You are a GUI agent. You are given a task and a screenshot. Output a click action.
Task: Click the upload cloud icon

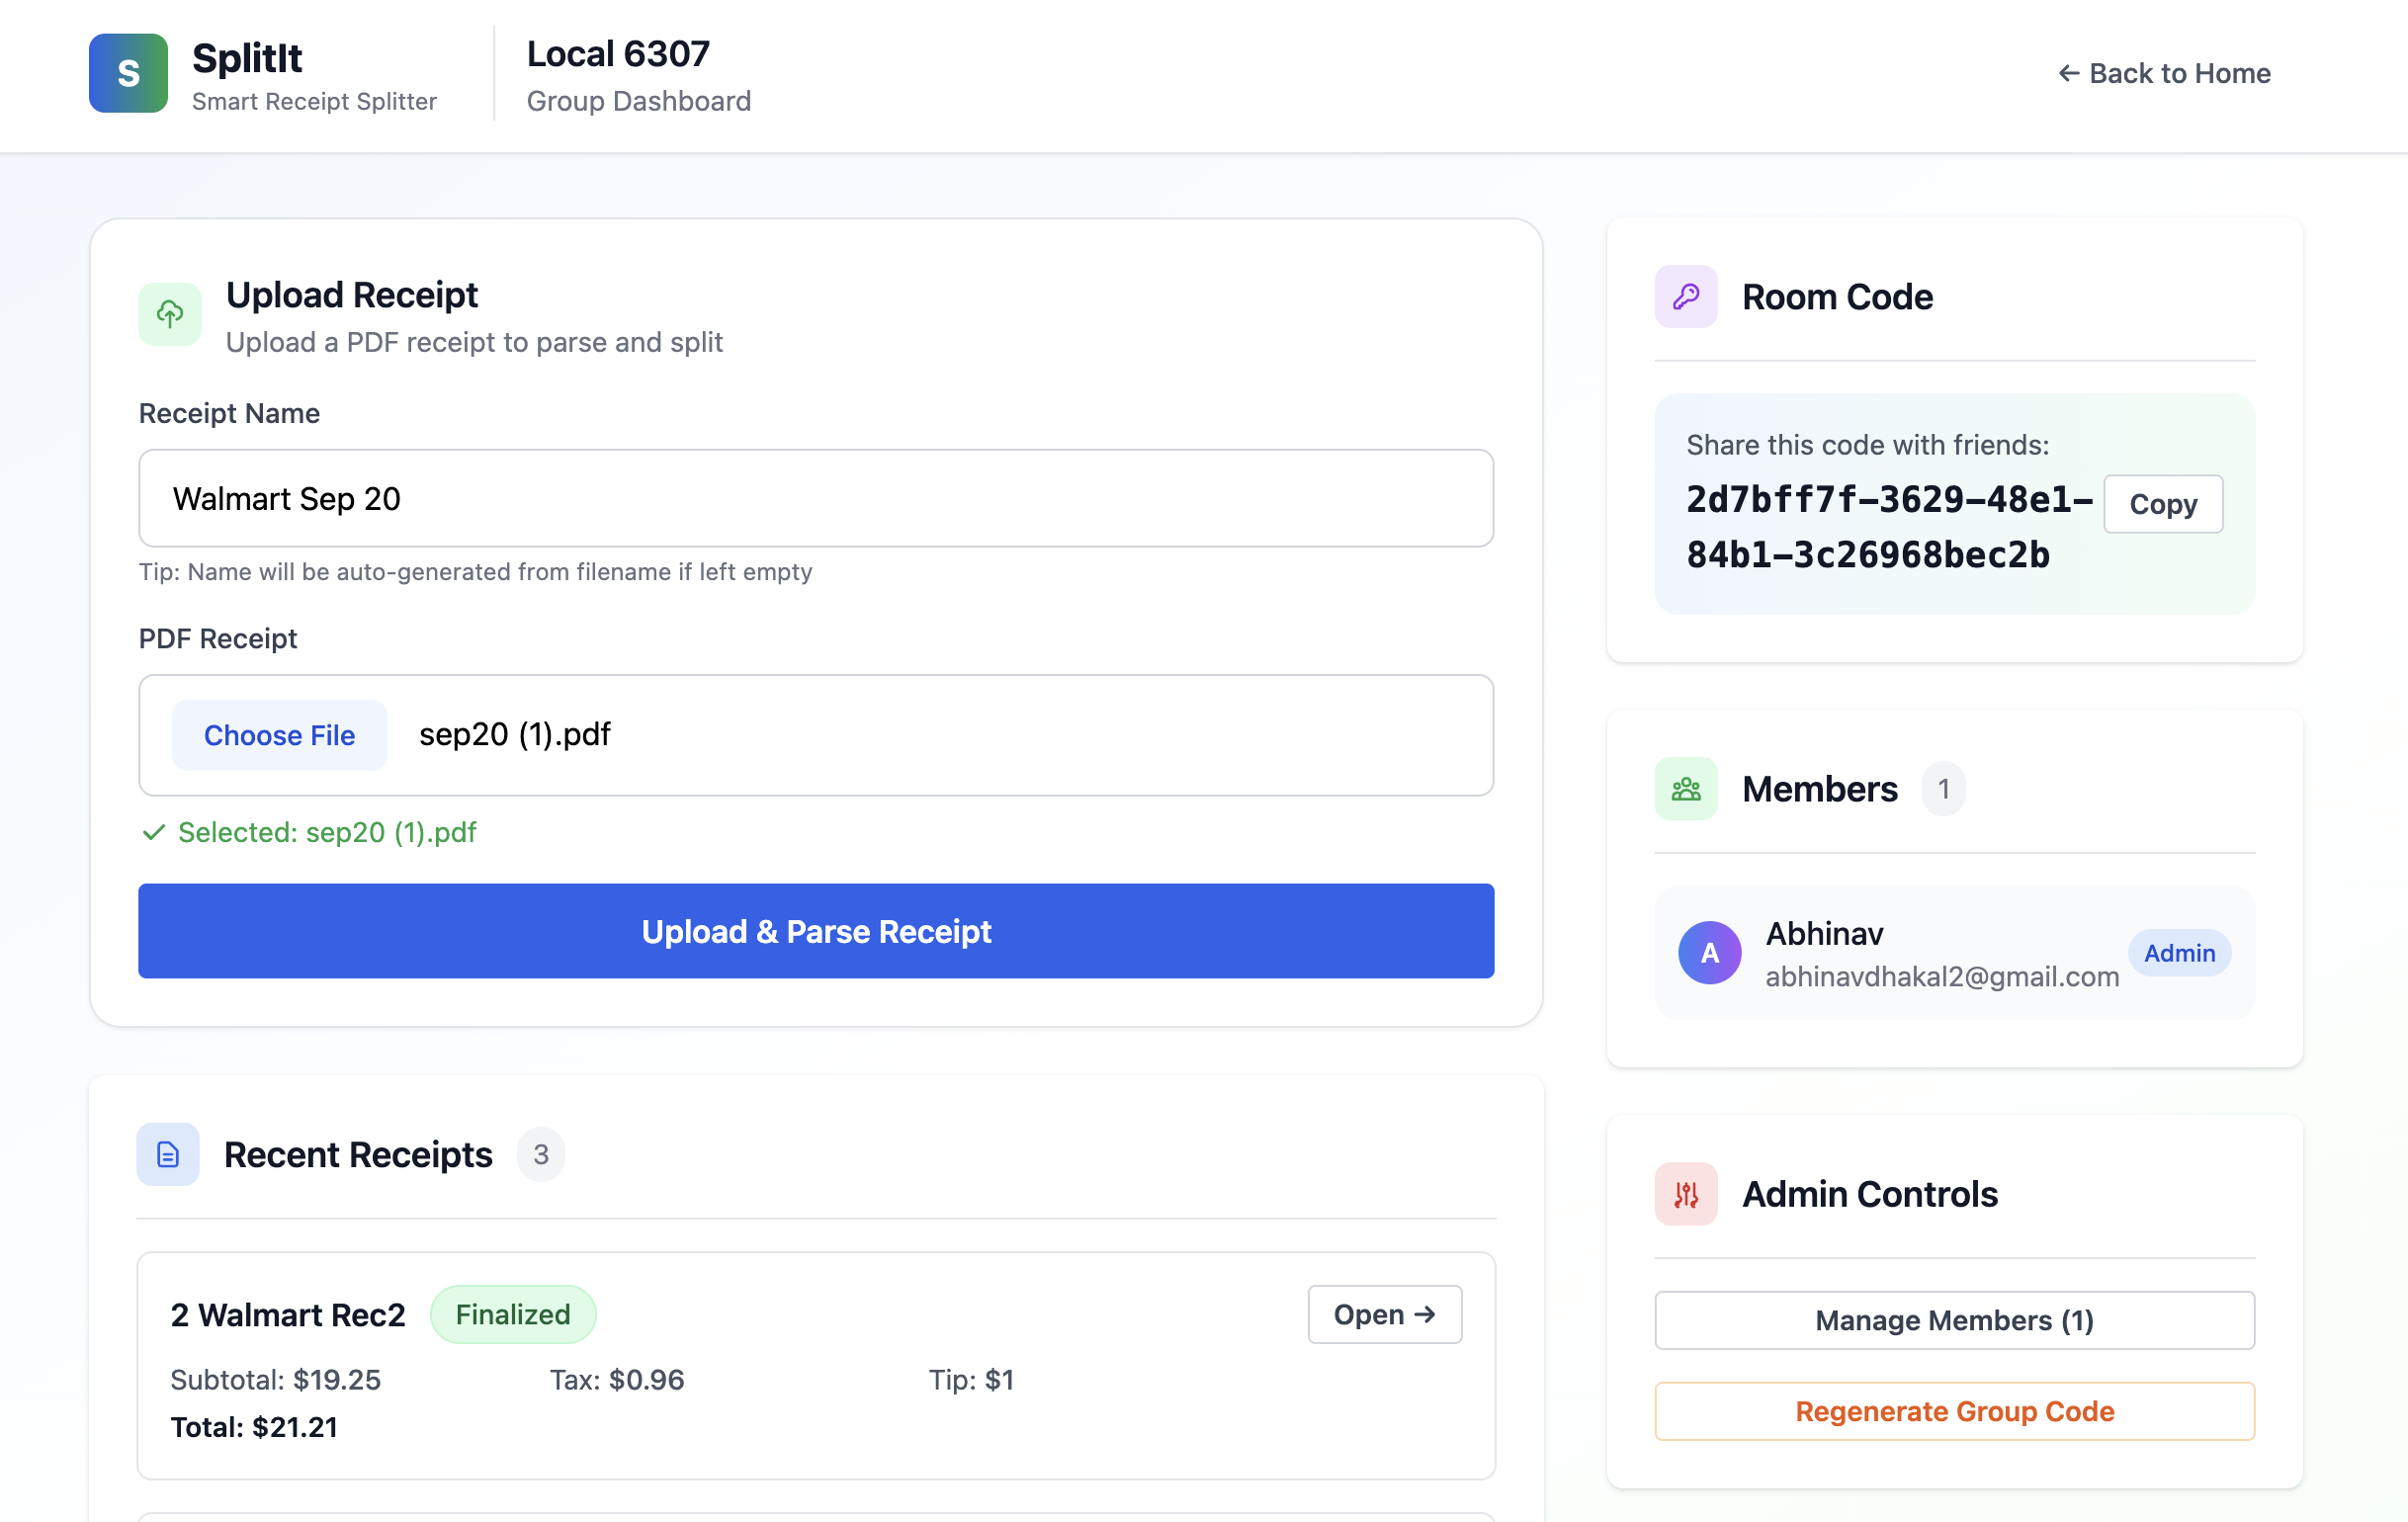tap(170, 314)
